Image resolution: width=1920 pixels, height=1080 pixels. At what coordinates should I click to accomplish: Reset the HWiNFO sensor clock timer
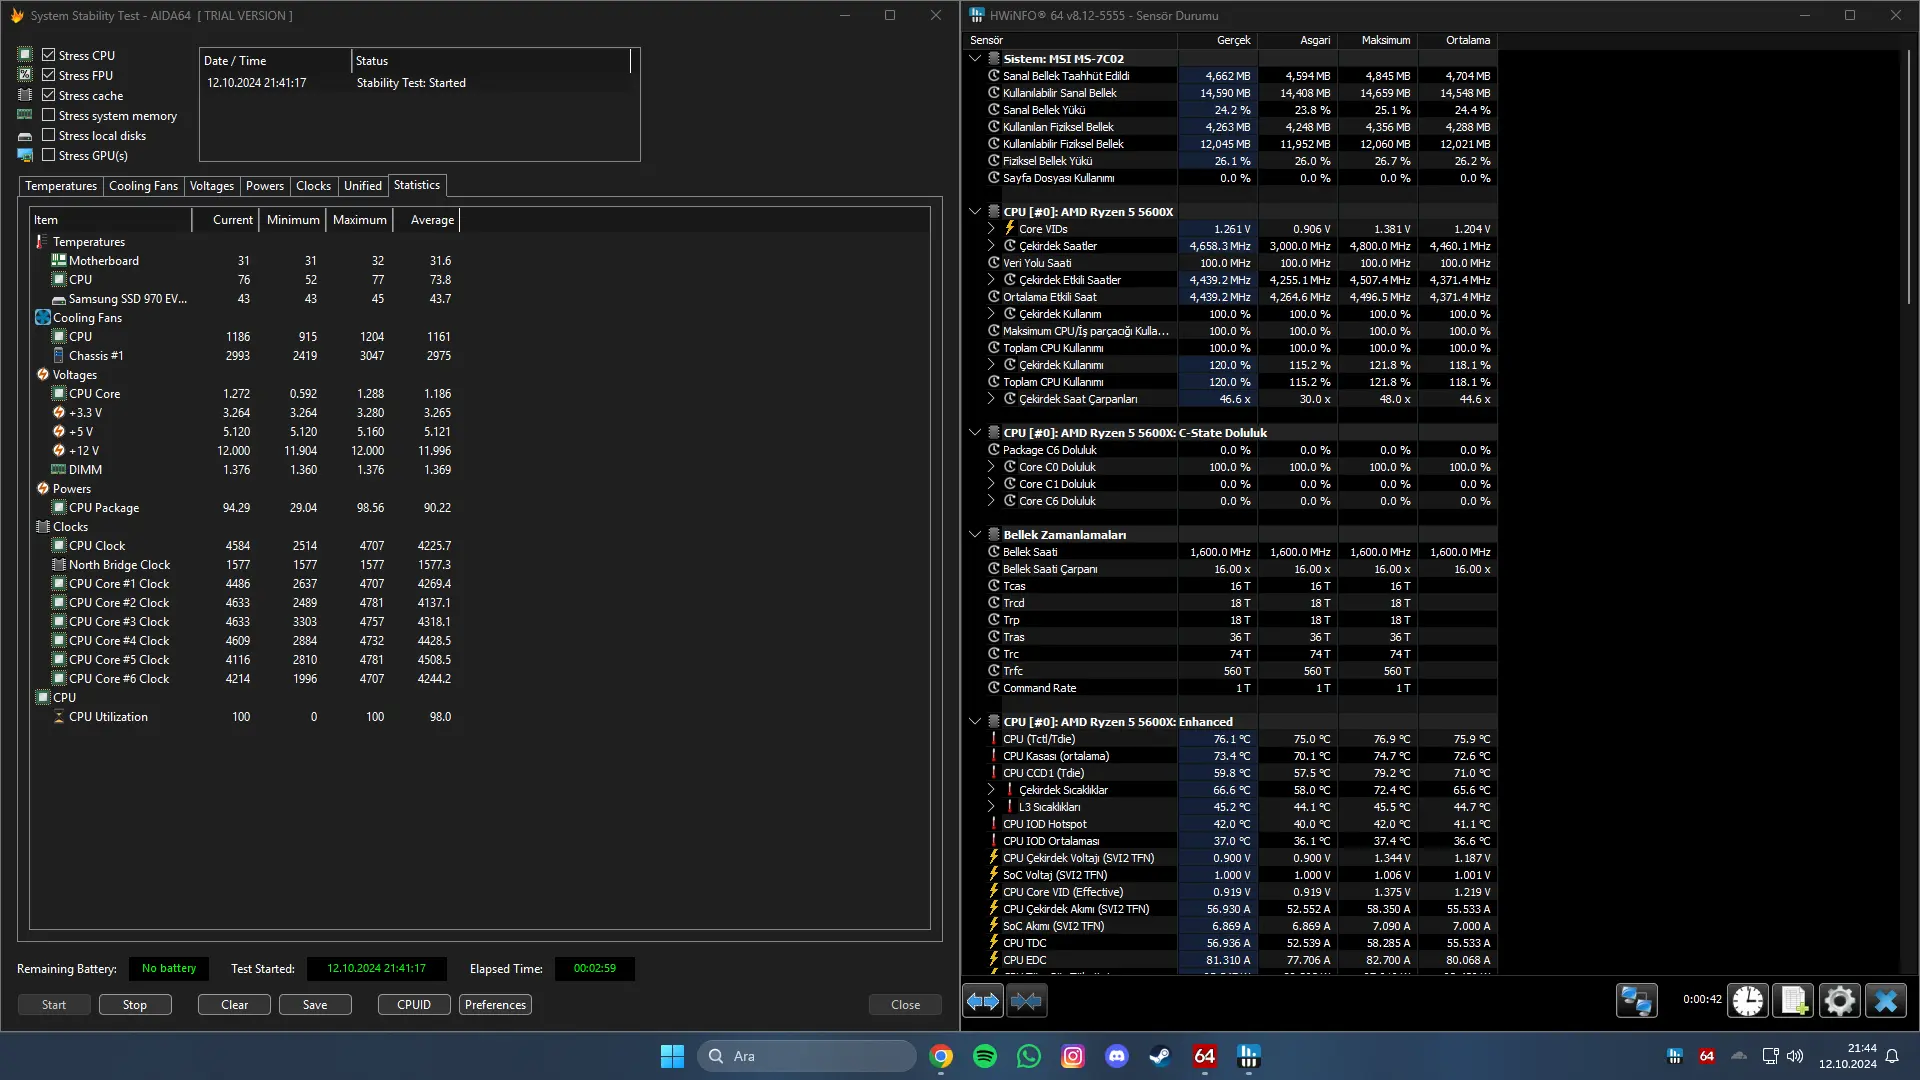click(x=1748, y=1001)
